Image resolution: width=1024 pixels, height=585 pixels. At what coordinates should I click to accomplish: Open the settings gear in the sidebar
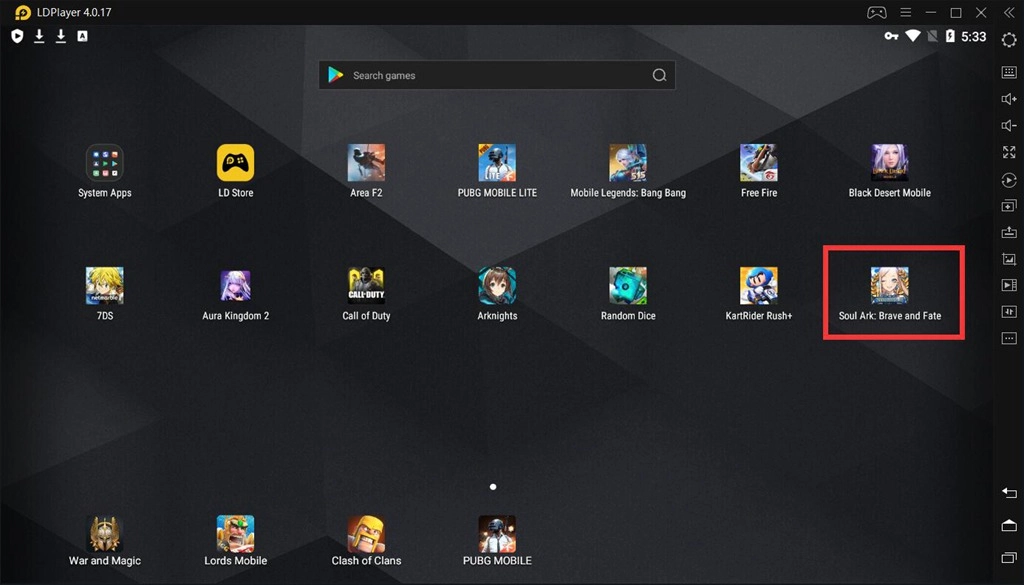click(1009, 40)
